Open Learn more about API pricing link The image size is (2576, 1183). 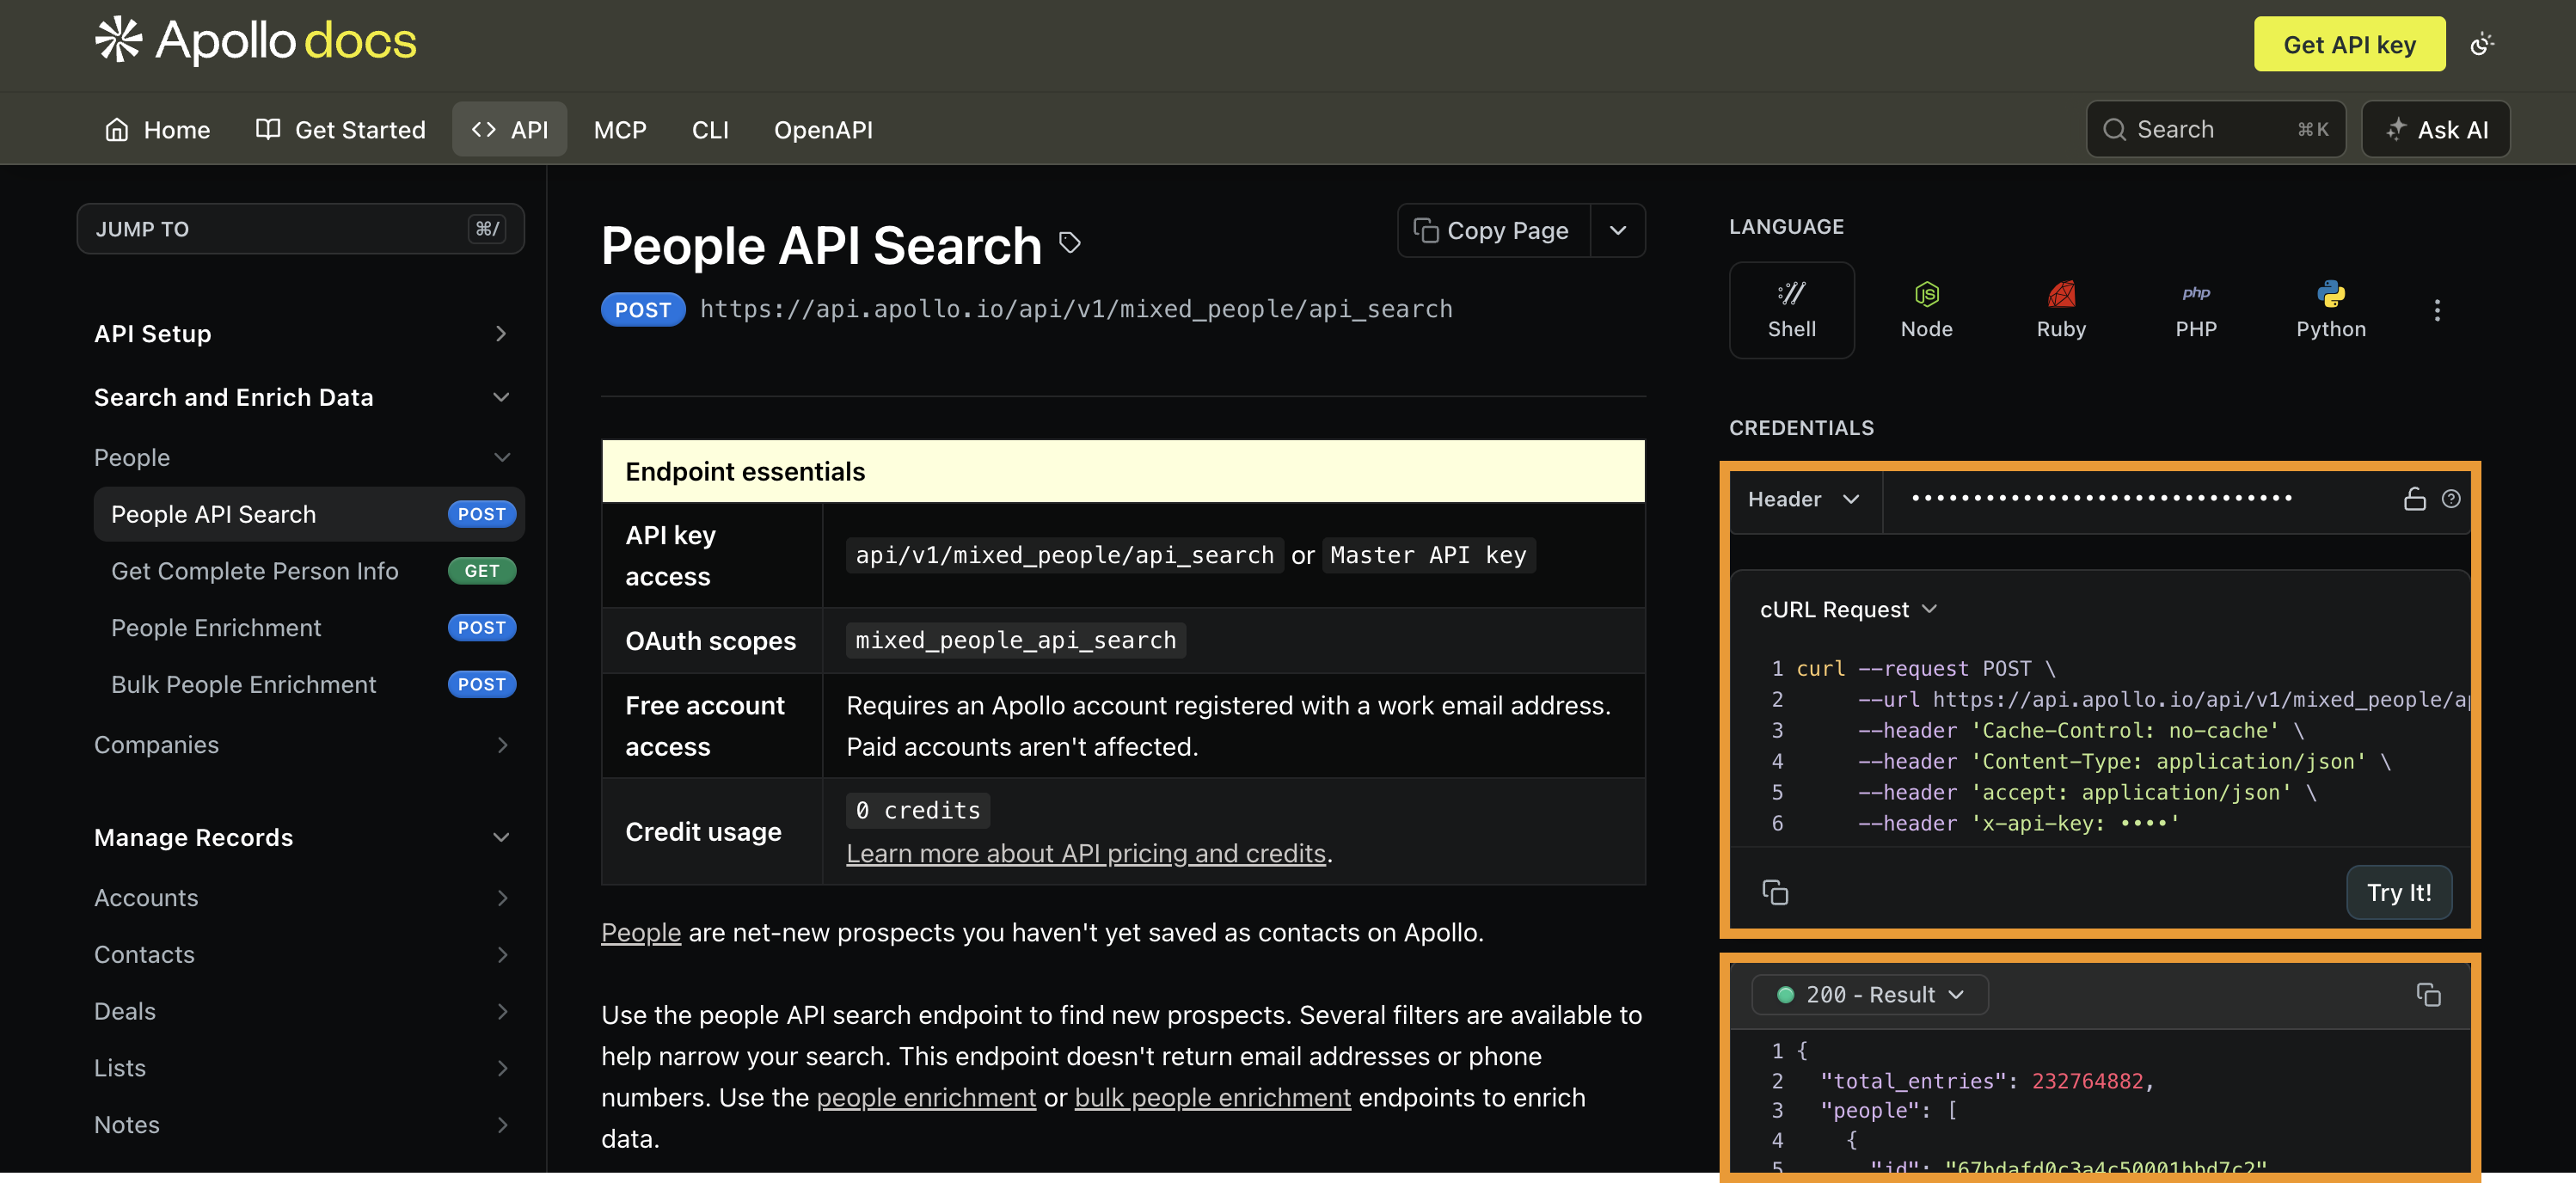pyautogui.click(x=1086, y=853)
